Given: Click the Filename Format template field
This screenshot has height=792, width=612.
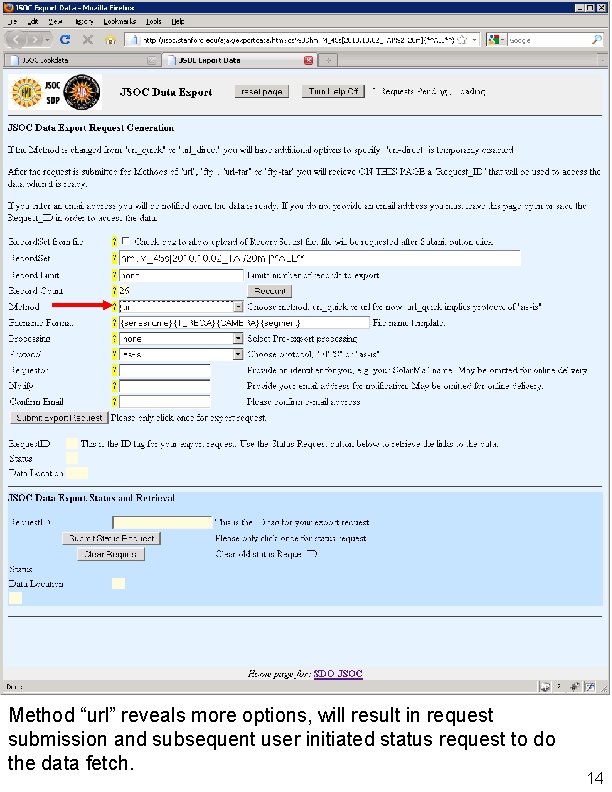Looking at the screenshot, I should click(244, 322).
